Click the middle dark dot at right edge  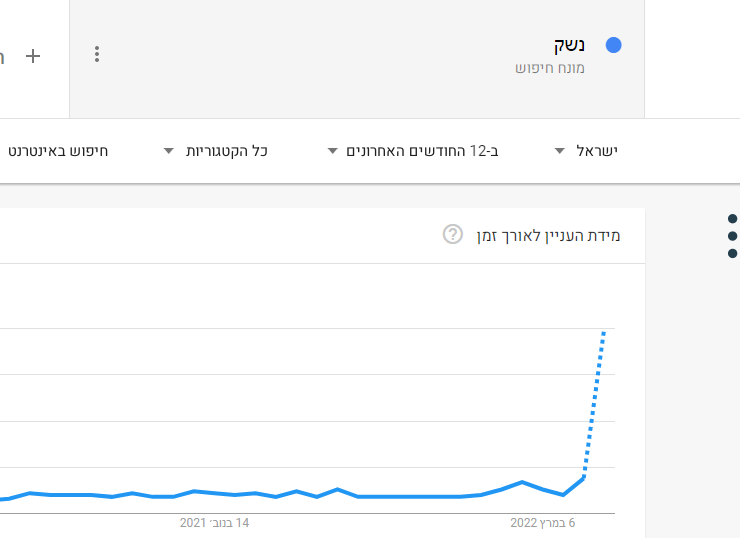[x=732, y=236]
